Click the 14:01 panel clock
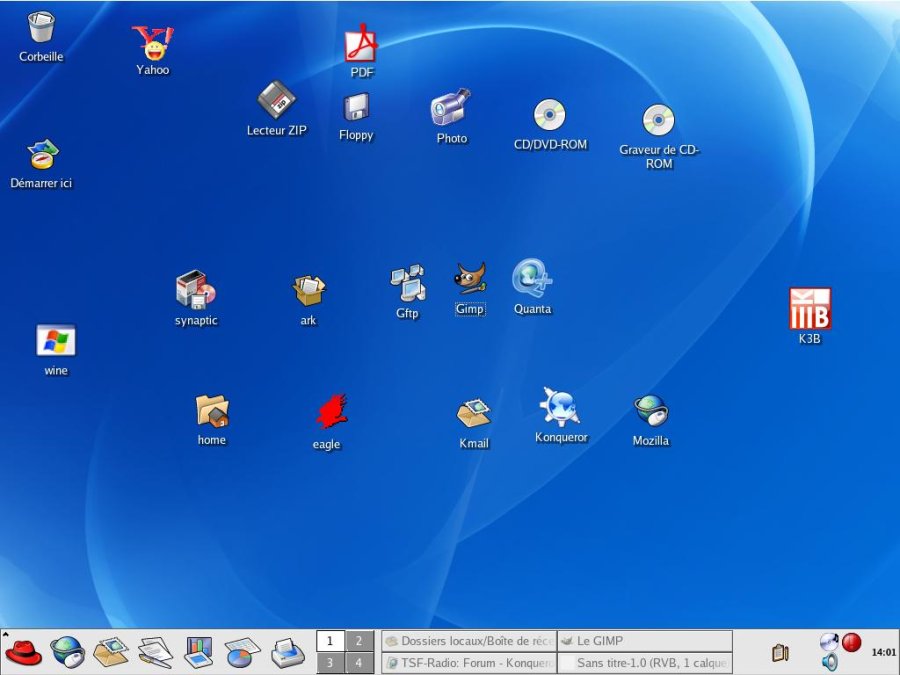900x675 pixels. (883, 652)
